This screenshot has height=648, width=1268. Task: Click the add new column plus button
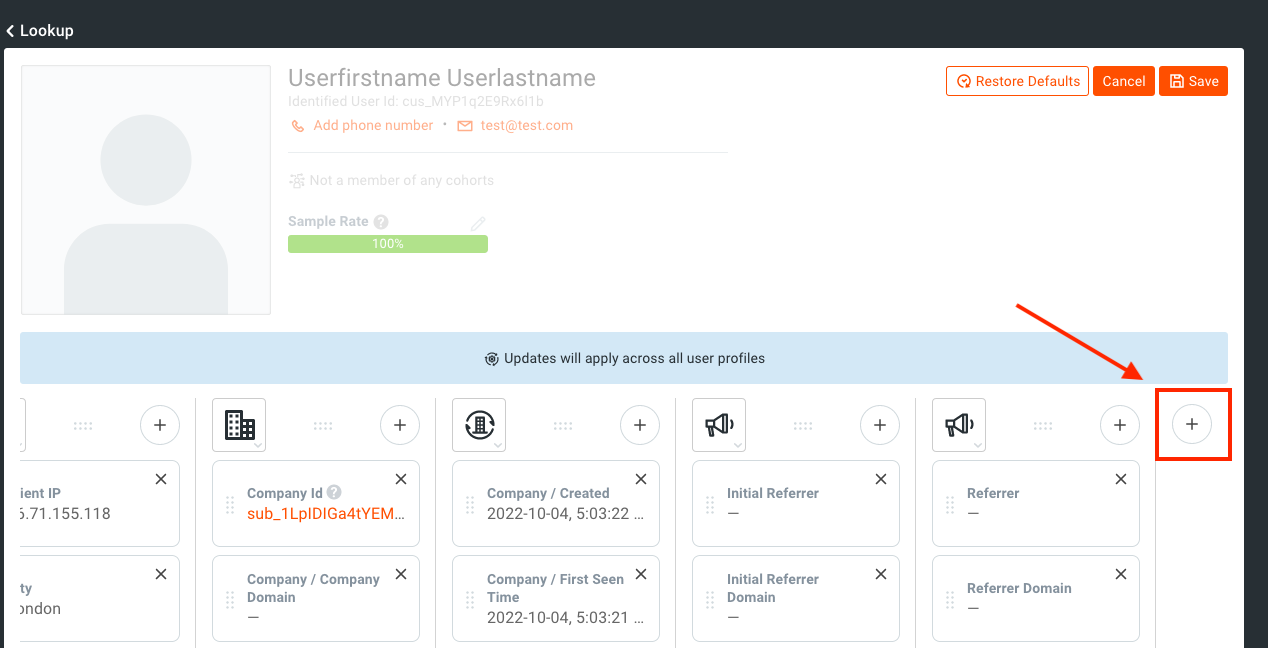tap(1191, 425)
